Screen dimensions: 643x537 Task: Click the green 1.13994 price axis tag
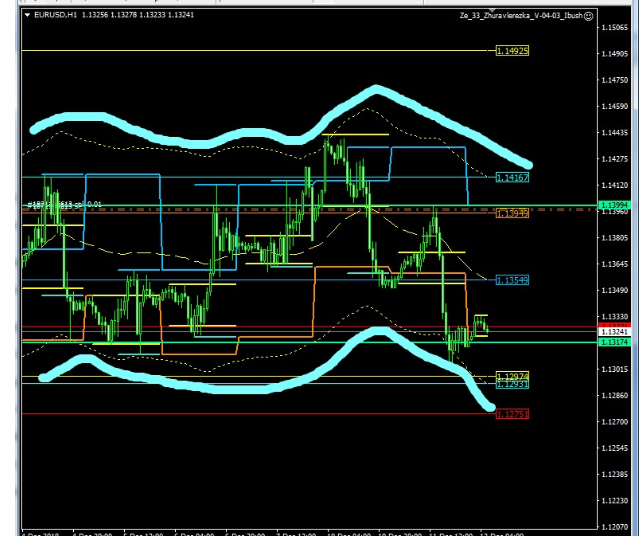(x=613, y=205)
